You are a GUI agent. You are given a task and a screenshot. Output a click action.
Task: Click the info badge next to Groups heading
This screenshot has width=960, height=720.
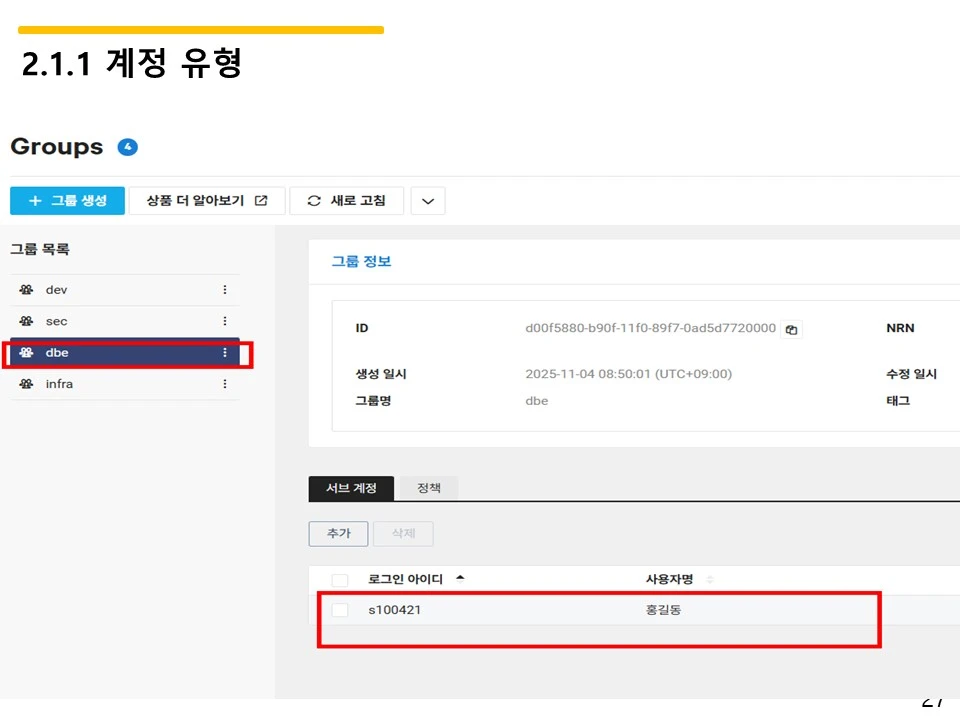pyautogui.click(x=127, y=146)
